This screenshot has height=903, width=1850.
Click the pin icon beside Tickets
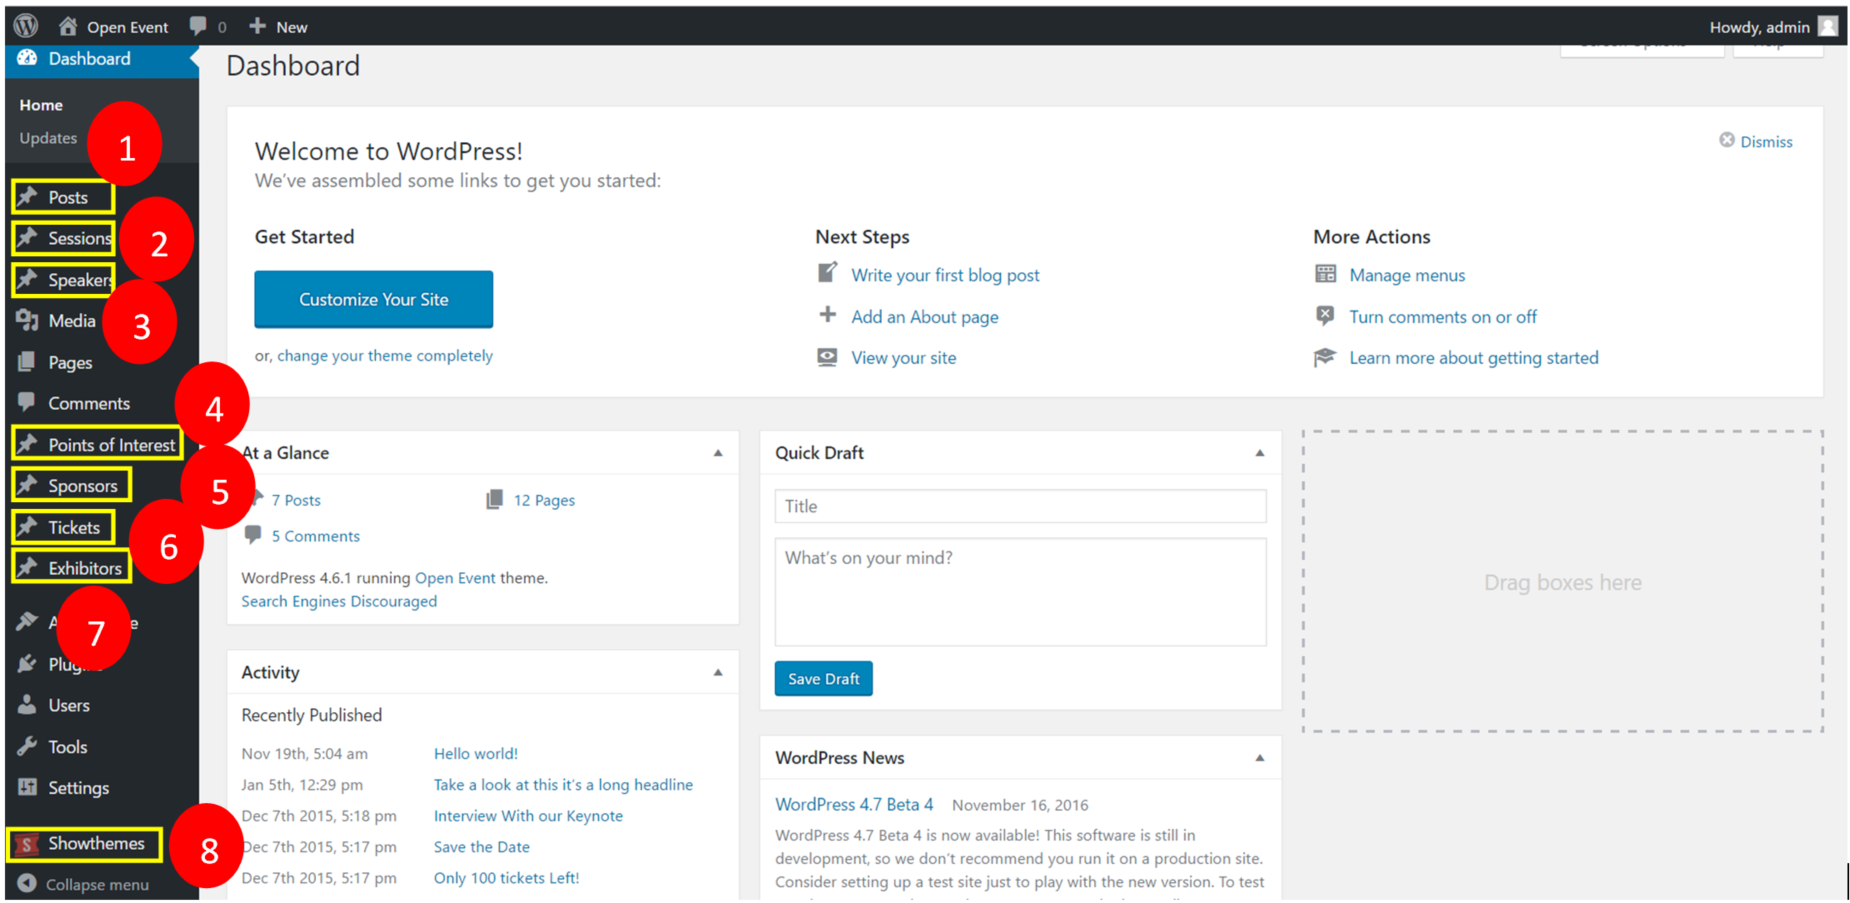(x=27, y=527)
